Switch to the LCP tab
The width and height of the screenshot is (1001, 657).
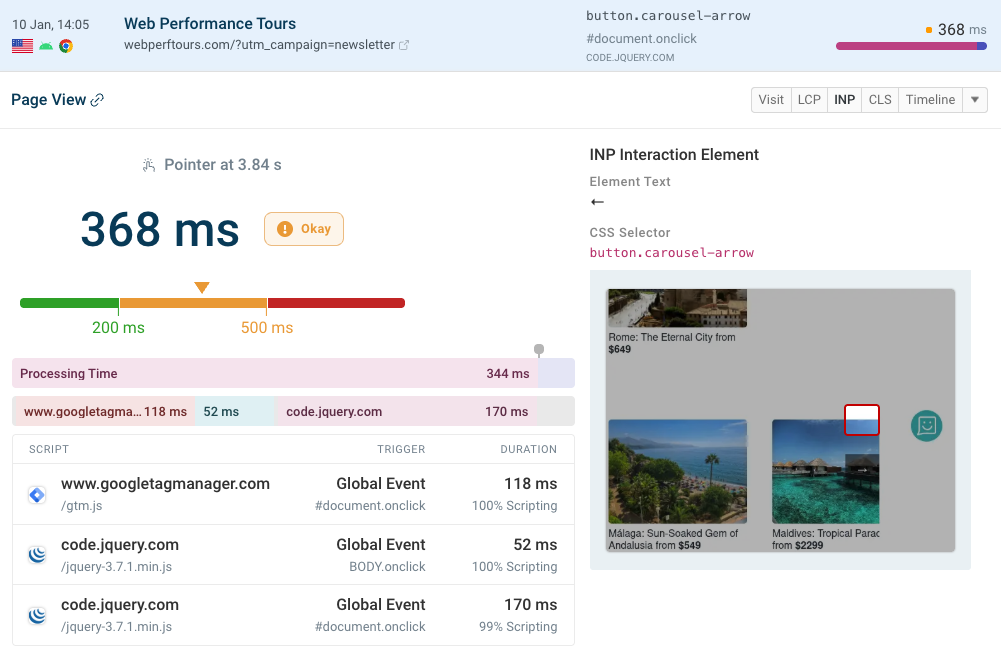pos(808,100)
